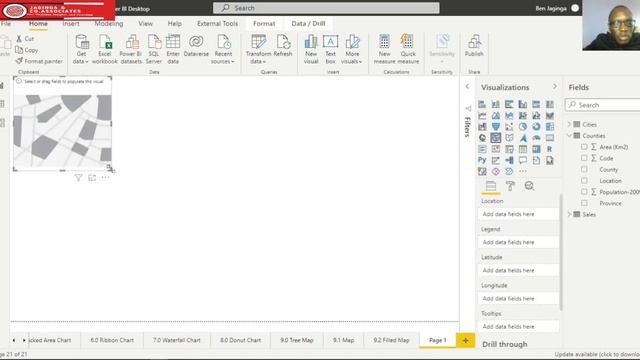
Task: Click the Excel workbook button
Action: click(x=104, y=49)
